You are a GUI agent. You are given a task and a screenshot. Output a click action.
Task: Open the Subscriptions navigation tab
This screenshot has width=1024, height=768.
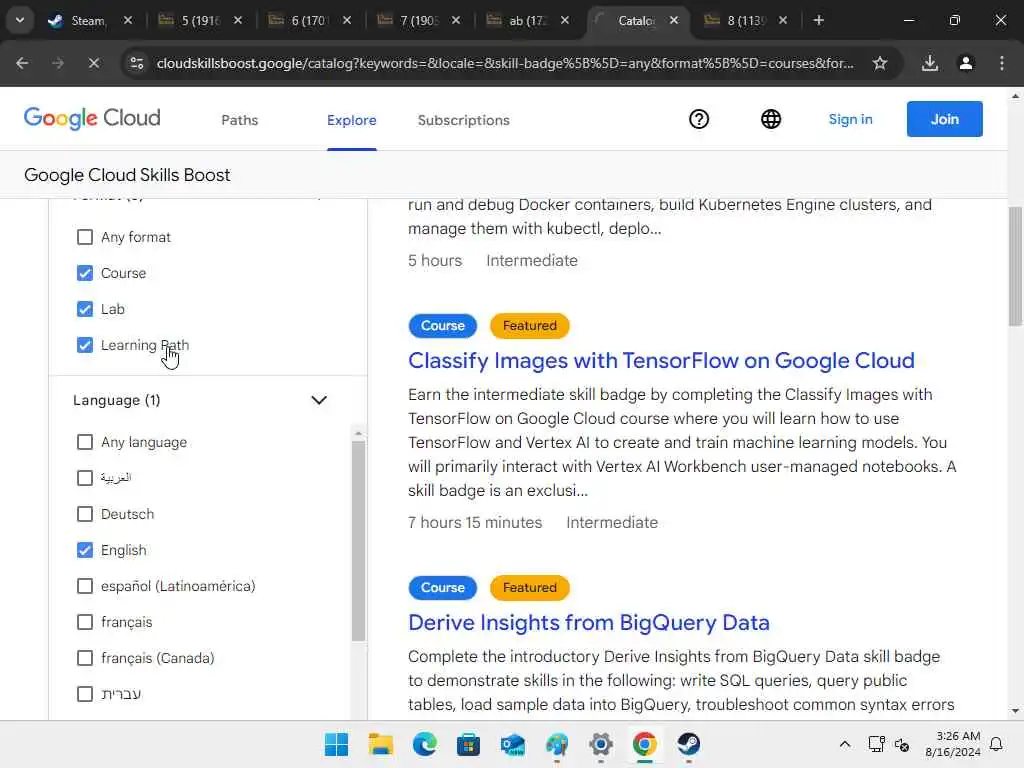pos(464,120)
